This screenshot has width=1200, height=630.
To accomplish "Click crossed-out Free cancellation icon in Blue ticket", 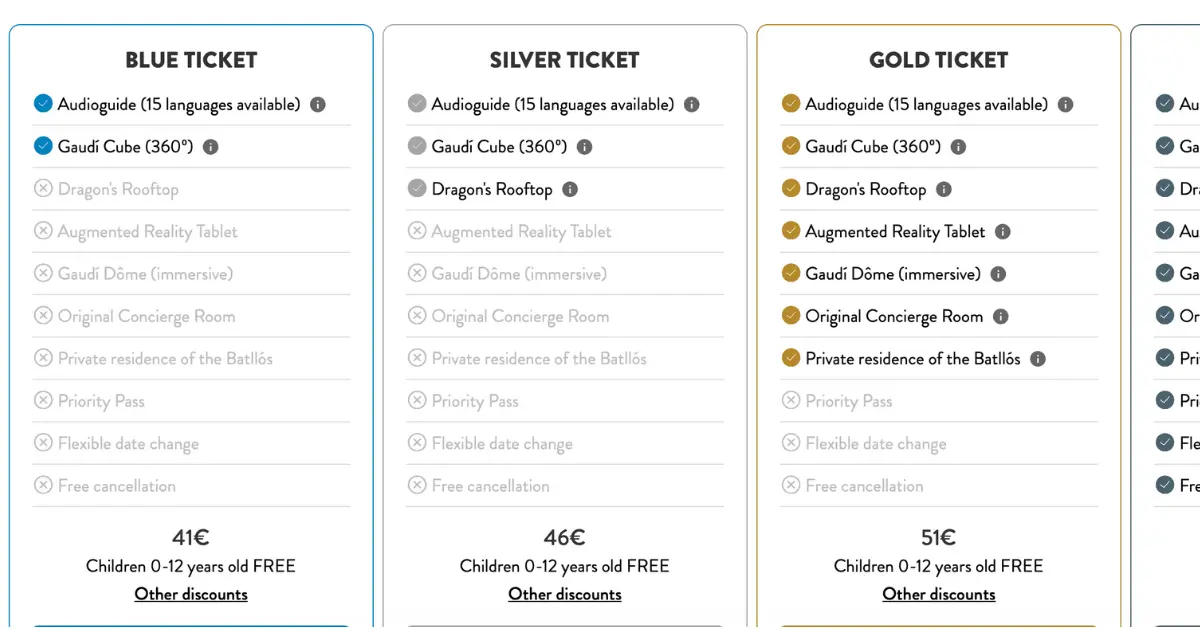I will [x=43, y=485].
